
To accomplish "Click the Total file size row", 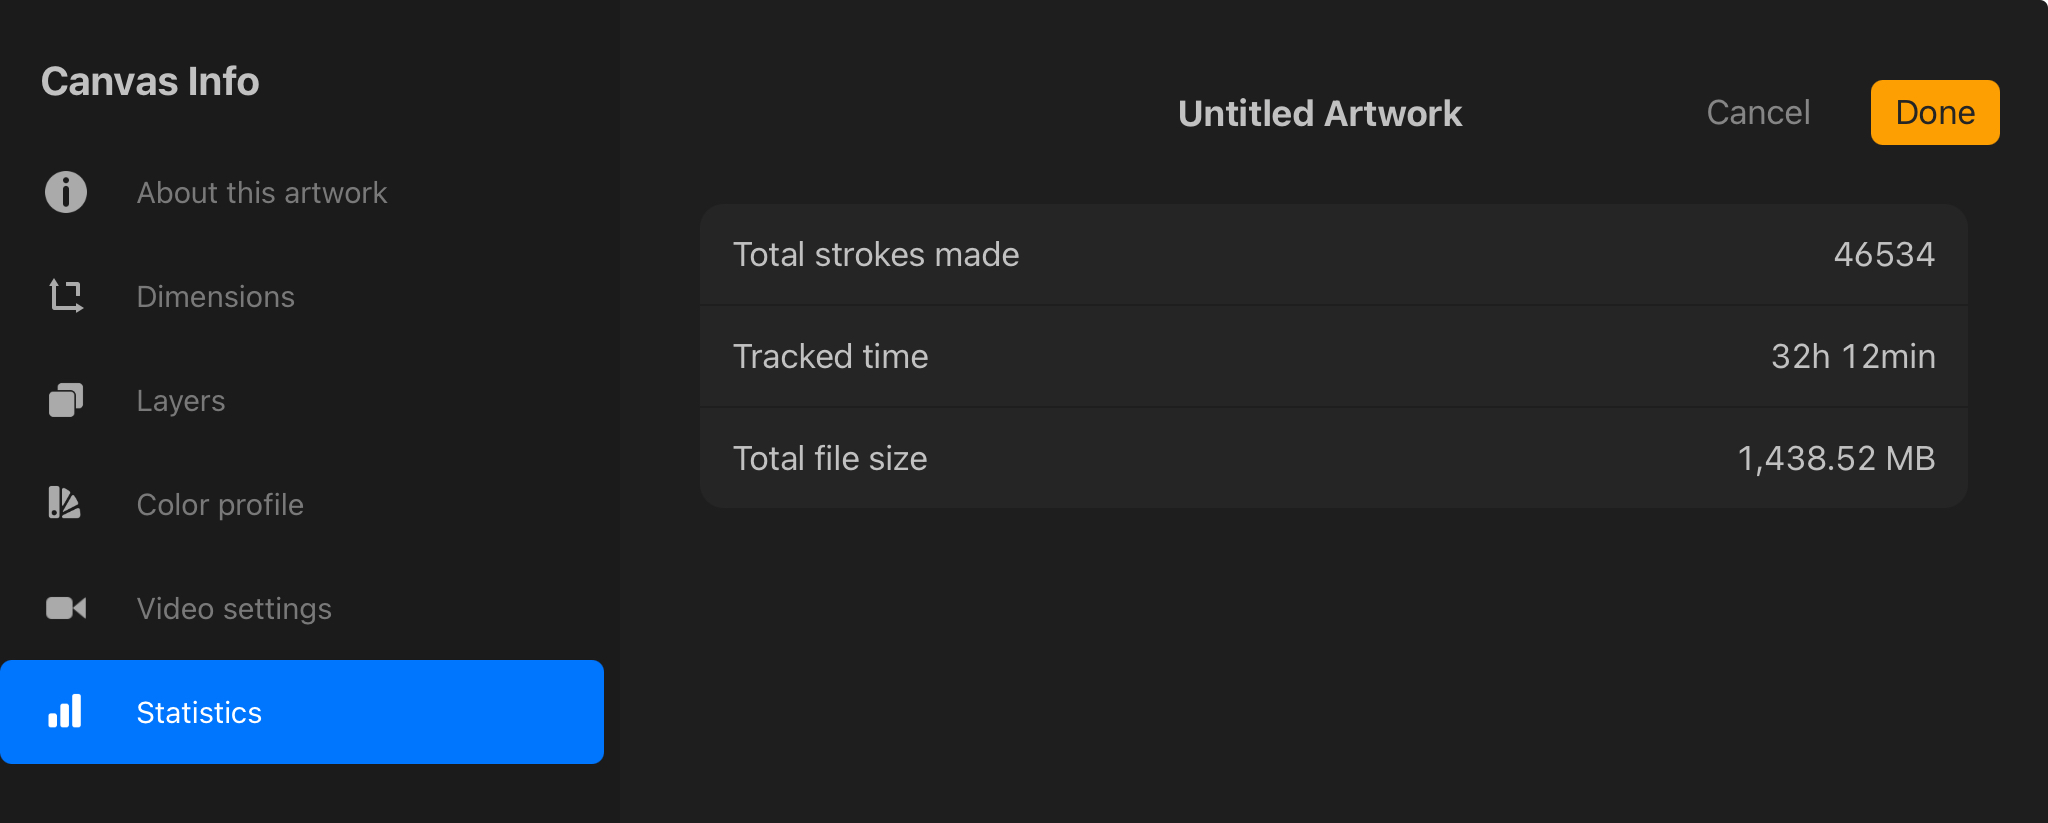I will (1334, 458).
